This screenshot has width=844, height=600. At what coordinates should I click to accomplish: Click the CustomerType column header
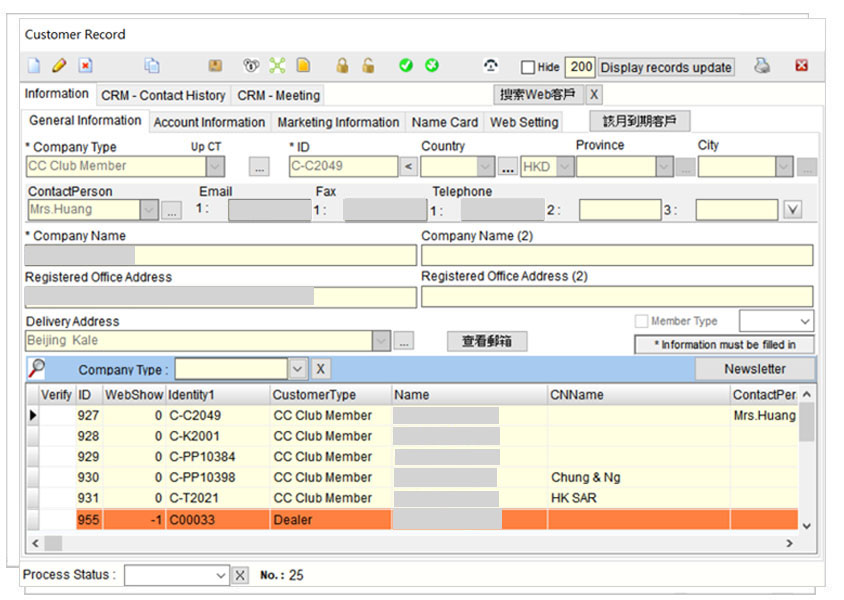click(x=330, y=395)
